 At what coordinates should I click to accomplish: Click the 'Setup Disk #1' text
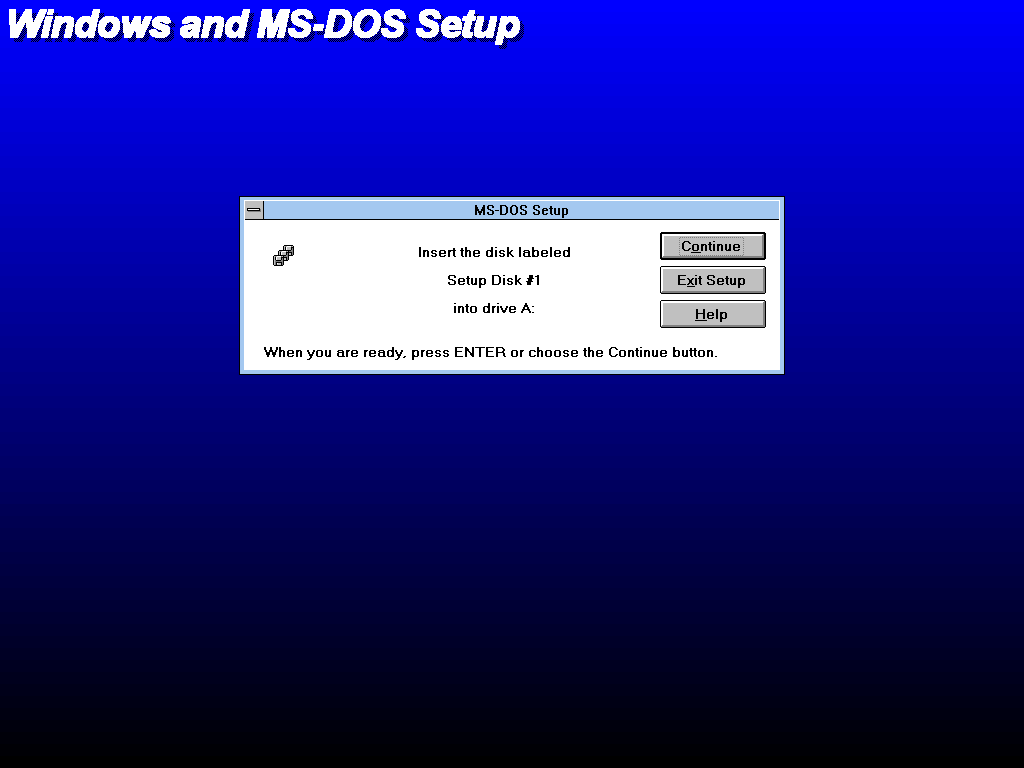point(494,280)
